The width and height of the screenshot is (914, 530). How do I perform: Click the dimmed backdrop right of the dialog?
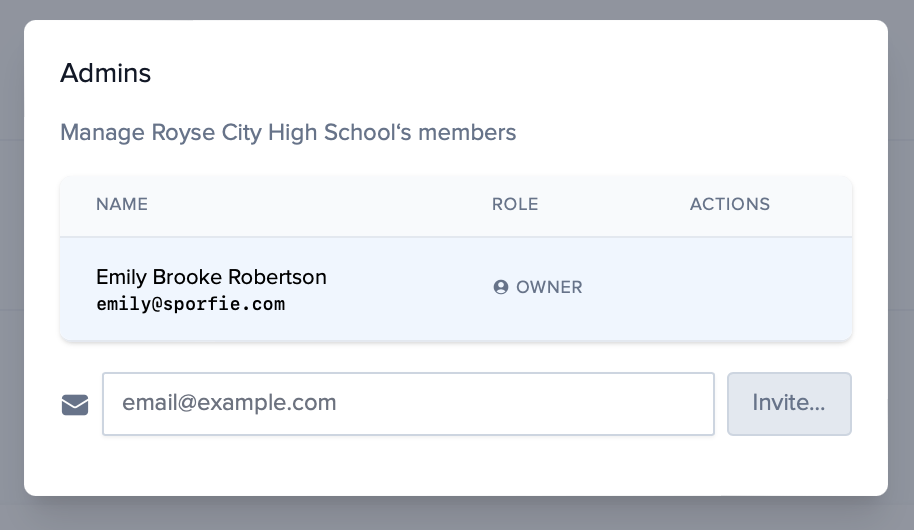pos(901,260)
